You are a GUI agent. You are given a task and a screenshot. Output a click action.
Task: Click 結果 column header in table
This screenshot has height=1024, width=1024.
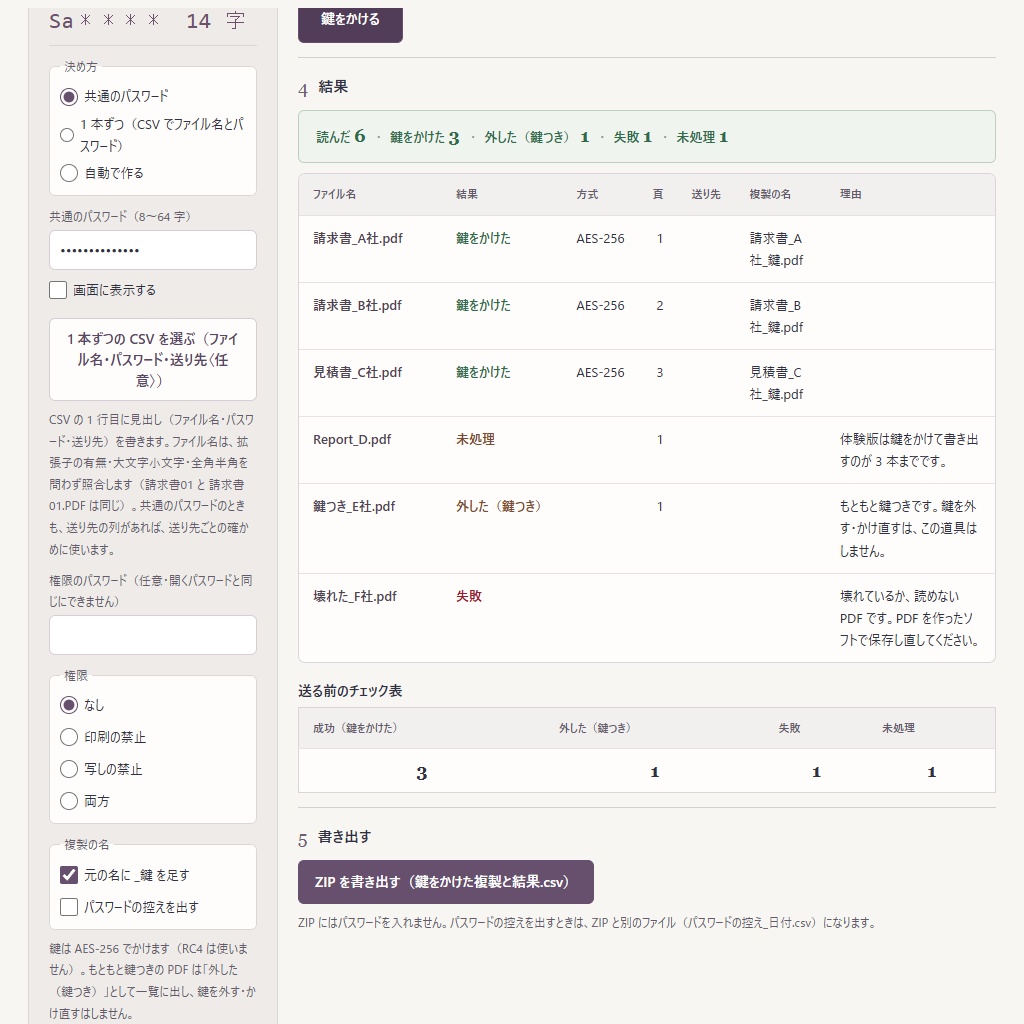coord(467,194)
